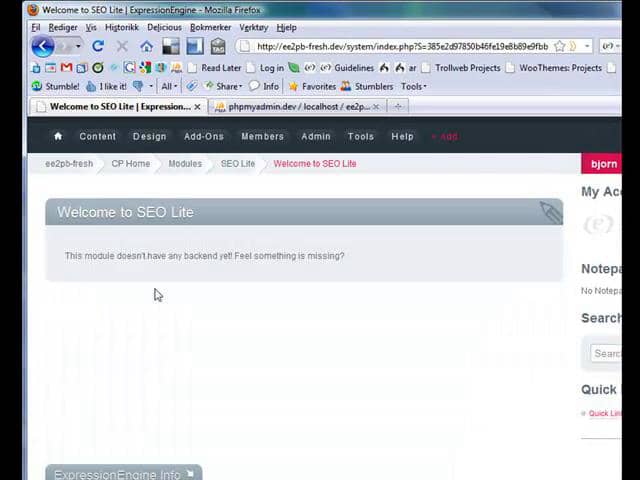Go to CP Home breadcrumb

pyautogui.click(x=131, y=164)
